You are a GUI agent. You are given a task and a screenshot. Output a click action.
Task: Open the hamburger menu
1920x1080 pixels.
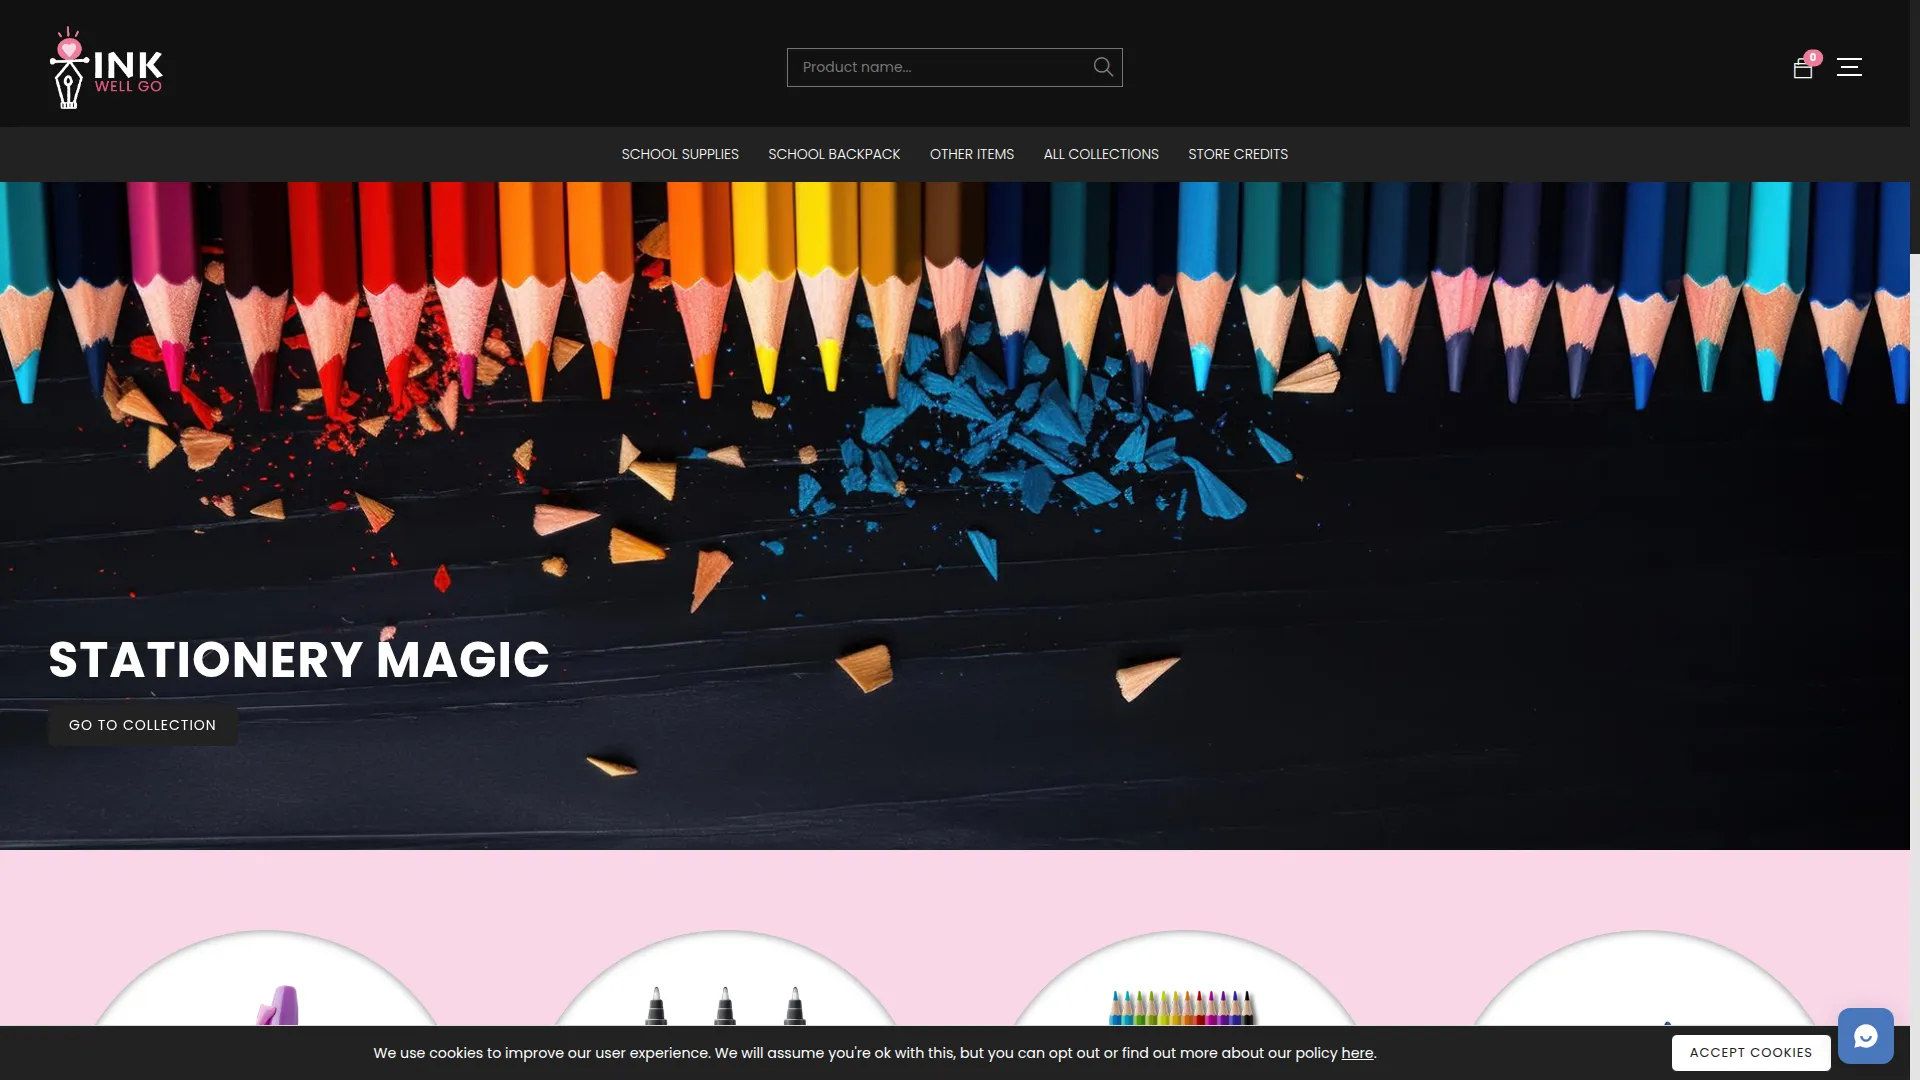(x=1849, y=67)
